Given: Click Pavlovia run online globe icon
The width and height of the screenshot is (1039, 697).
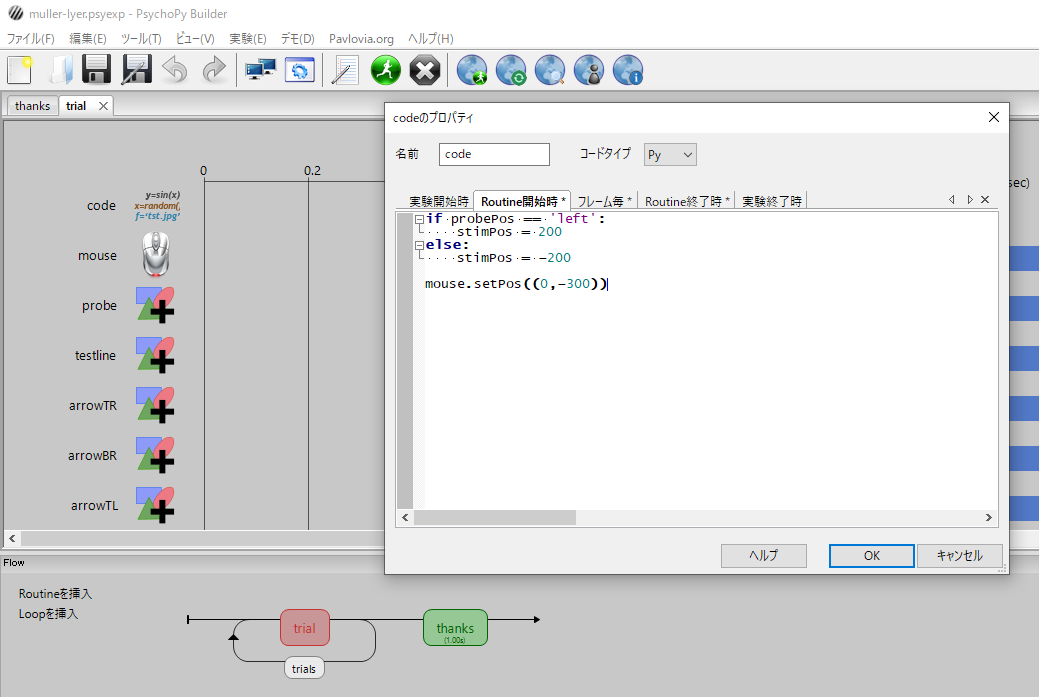Looking at the screenshot, I should pyautogui.click(x=472, y=70).
